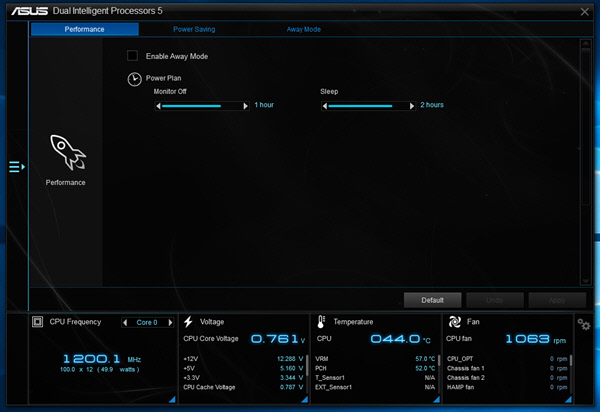Click the CPU Frequency chip icon
This screenshot has height=412, width=600.
click(x=38, y=322)
